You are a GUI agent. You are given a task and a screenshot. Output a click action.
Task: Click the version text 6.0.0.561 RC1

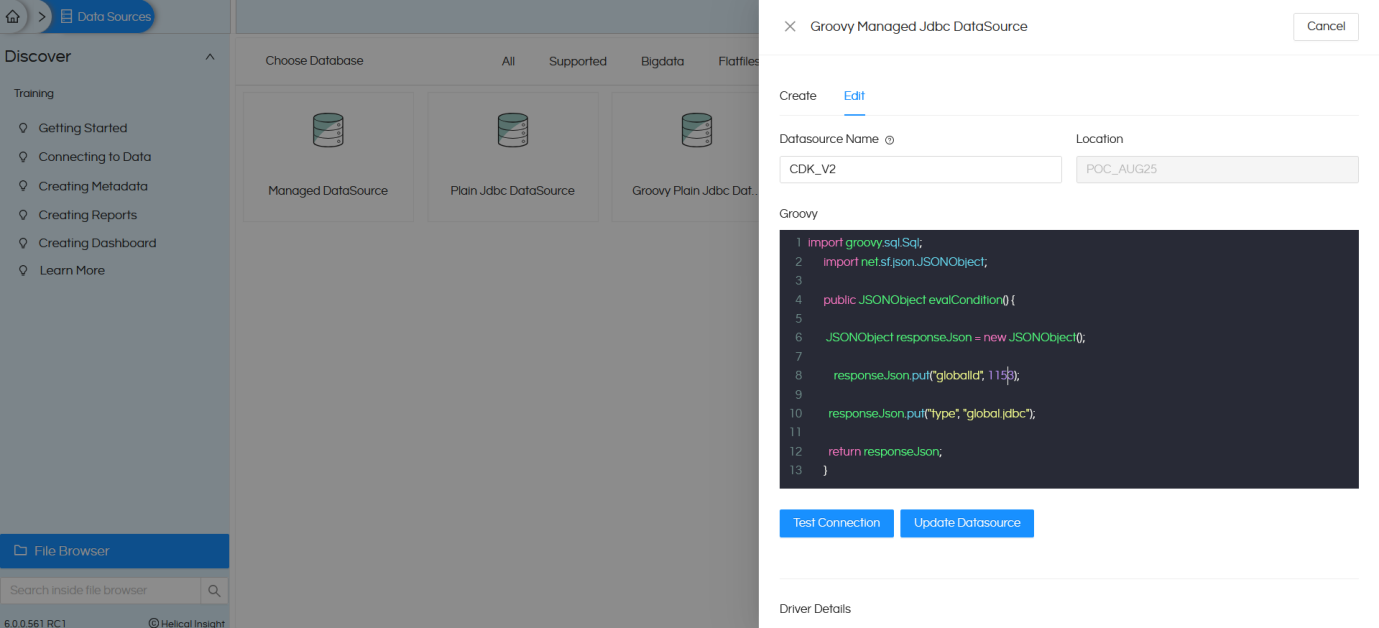(35, 623)
